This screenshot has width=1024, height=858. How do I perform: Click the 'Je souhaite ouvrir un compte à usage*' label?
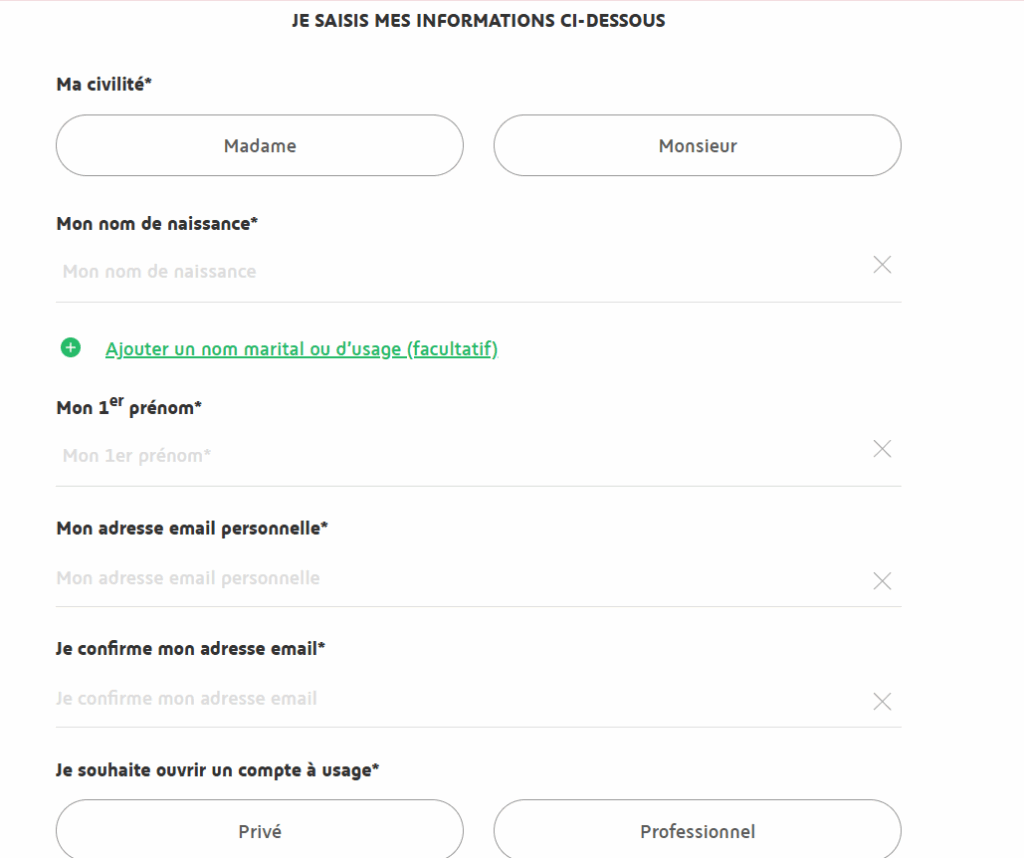coord(218,769)
